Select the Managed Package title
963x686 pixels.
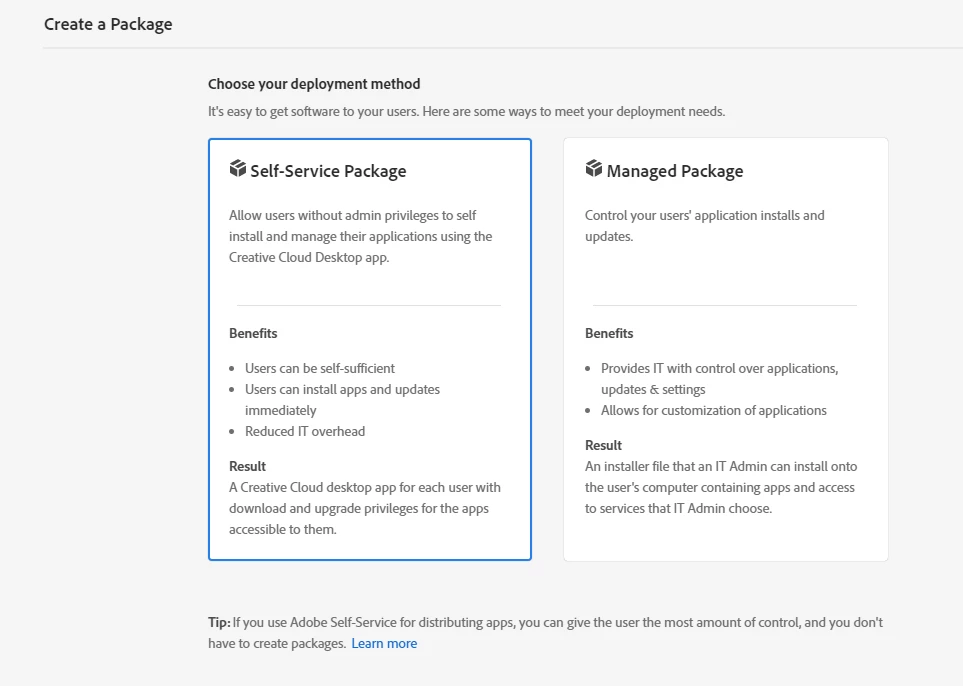pyautogui.click(x=675, y=171)
